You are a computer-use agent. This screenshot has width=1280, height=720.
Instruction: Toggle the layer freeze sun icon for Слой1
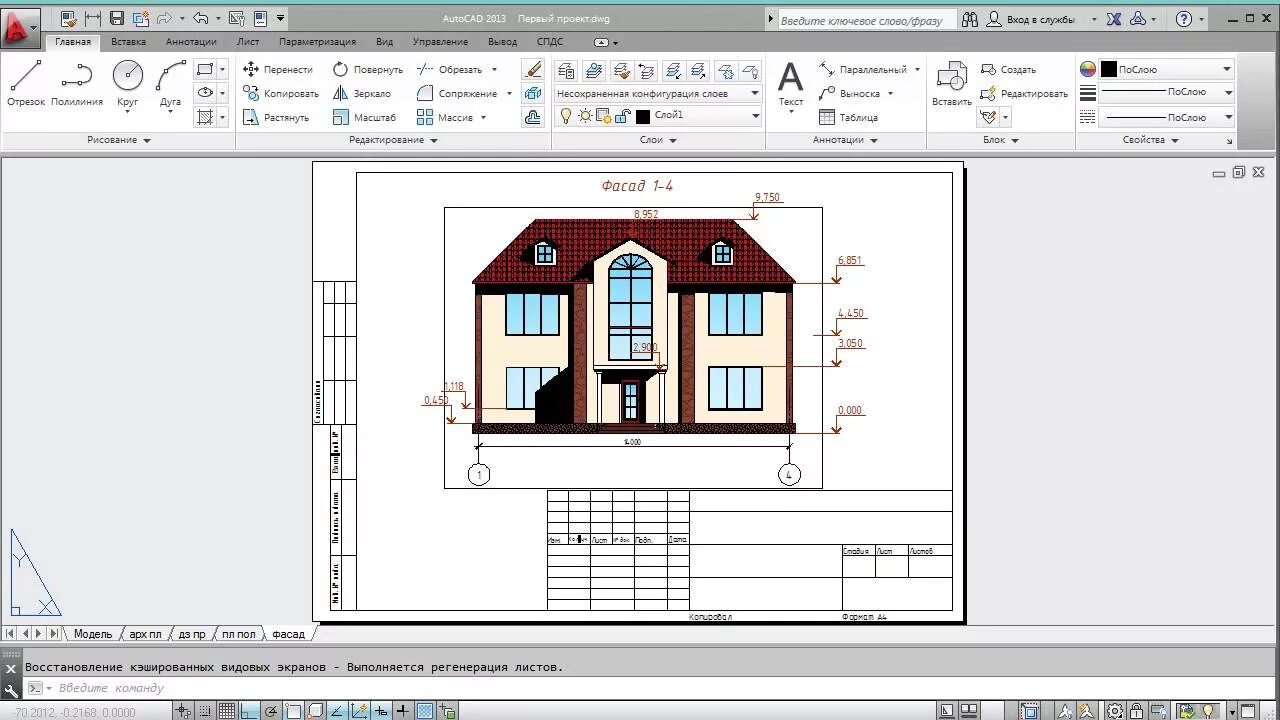(x=585, y=116)
